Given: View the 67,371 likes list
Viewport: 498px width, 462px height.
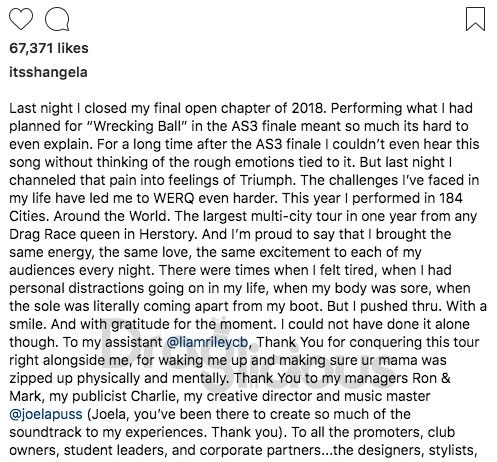Looking at the screenshot, I should pyautogui.click(x=49, y=48).
